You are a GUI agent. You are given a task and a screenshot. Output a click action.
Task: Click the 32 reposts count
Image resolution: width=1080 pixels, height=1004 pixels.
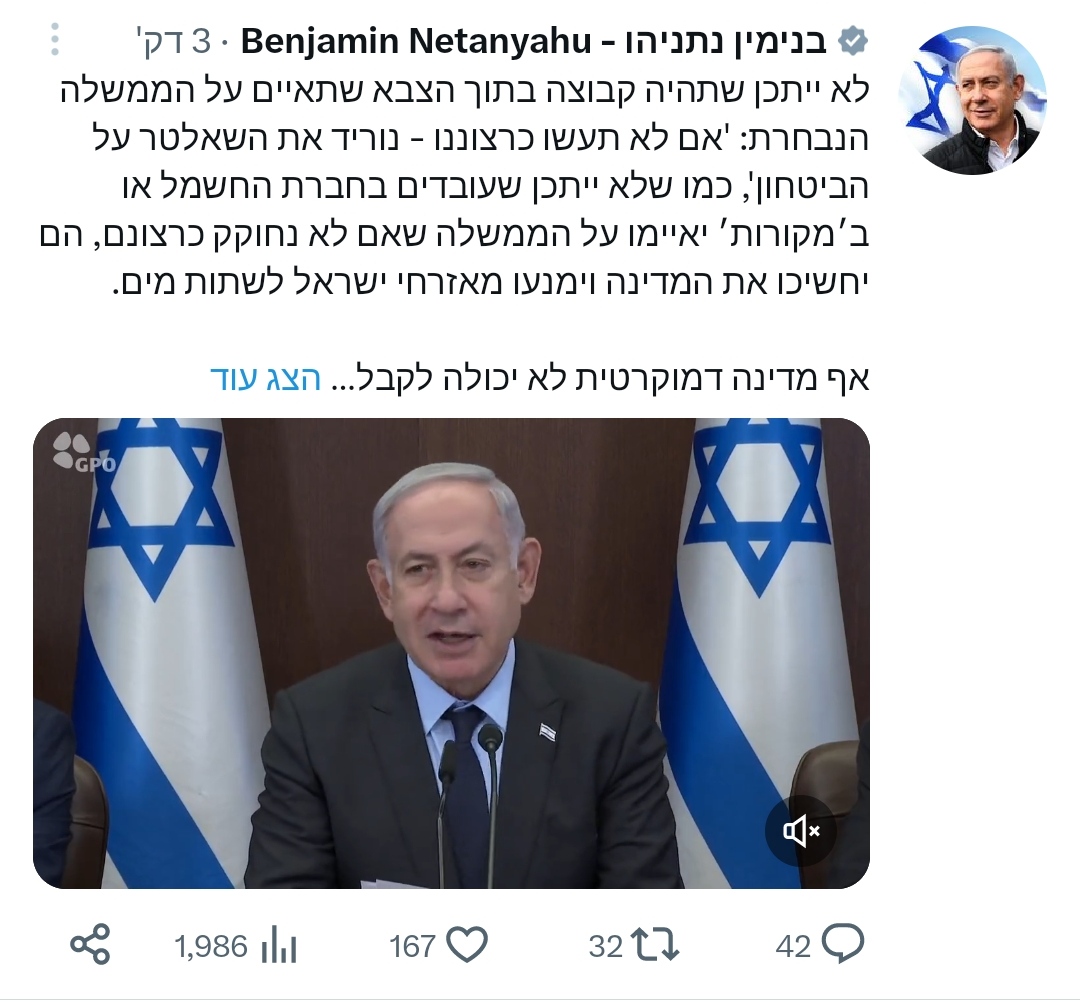point(605,946)
